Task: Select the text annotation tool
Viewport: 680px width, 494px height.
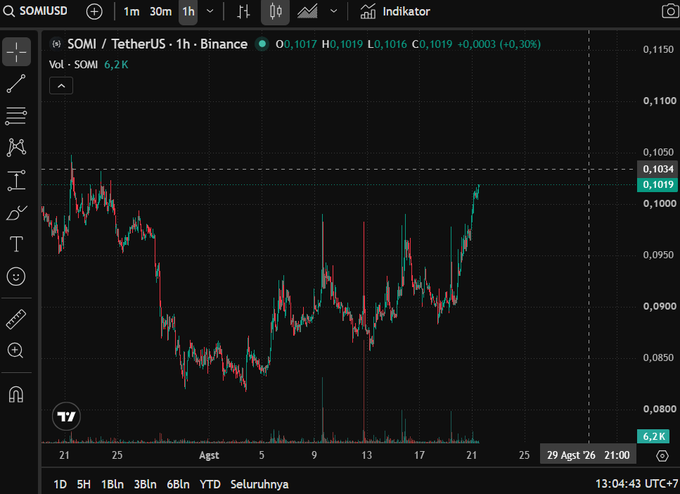Action: click(16, 244)
